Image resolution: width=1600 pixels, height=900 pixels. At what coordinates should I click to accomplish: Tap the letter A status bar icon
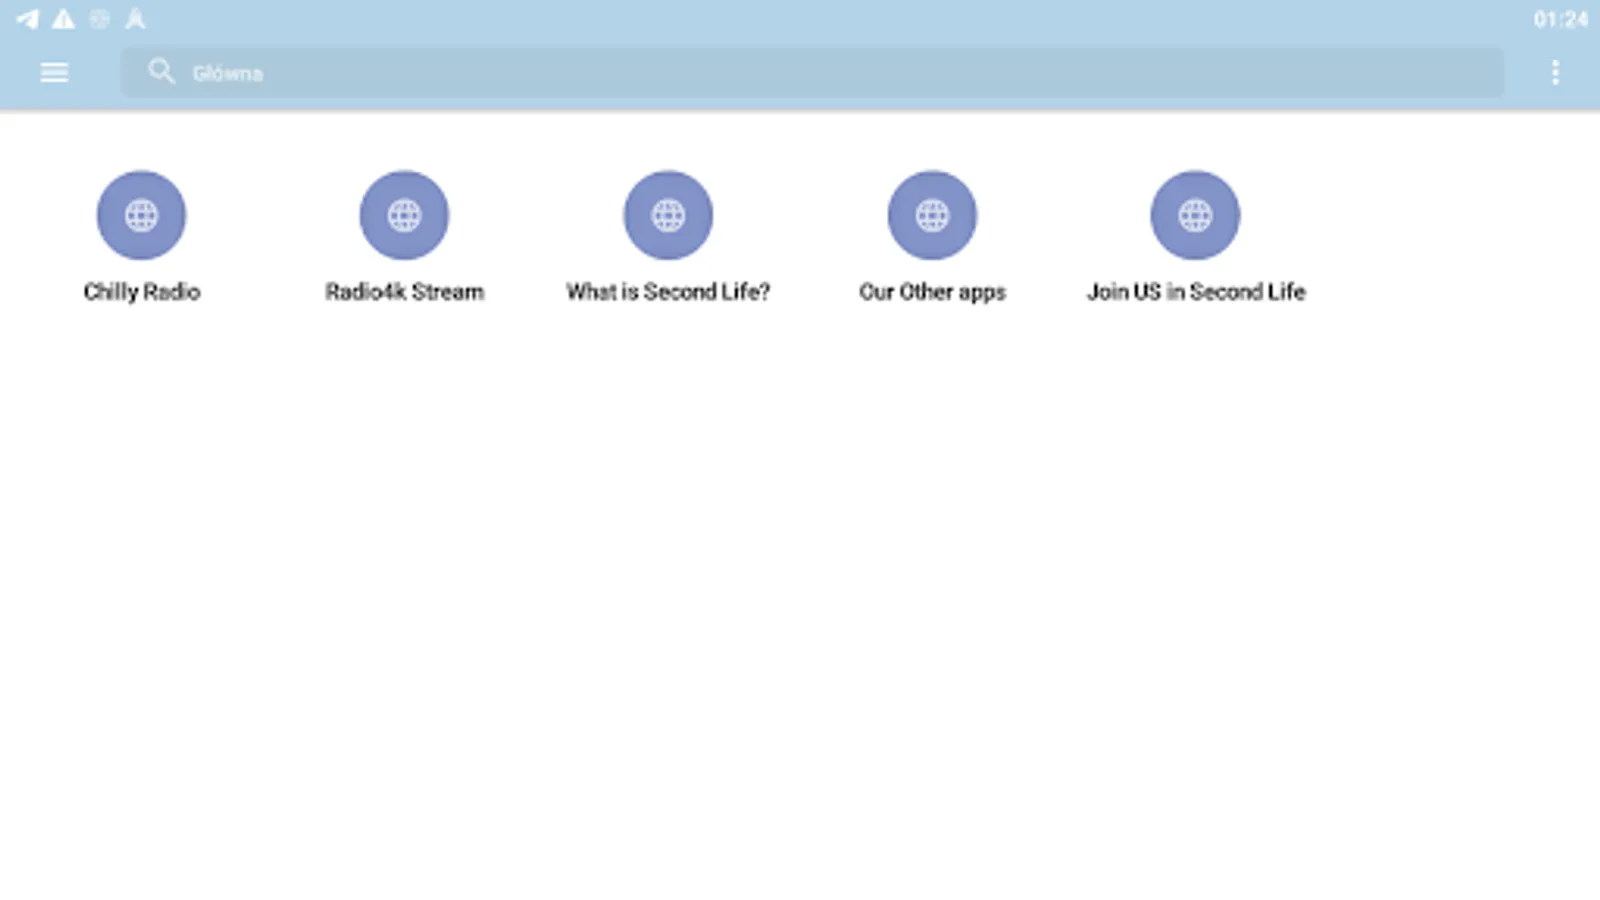[135, 19]
